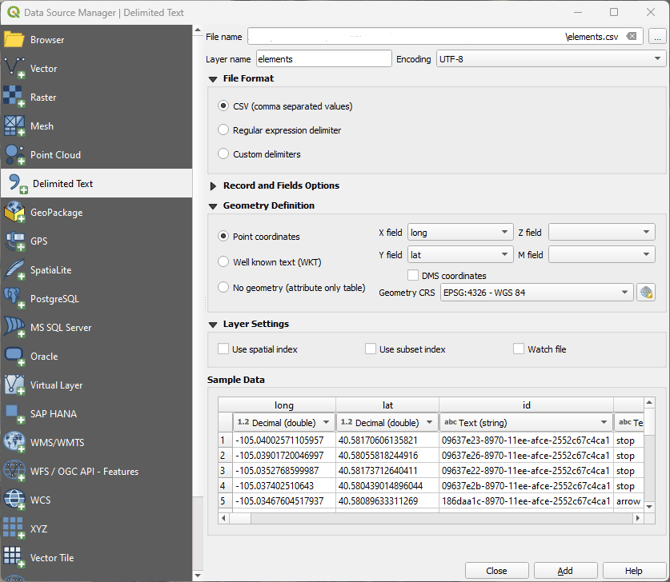Viewport: 670px width, 582px height.
Task: Open the Y field dropdown
Action: coord(460,255)
